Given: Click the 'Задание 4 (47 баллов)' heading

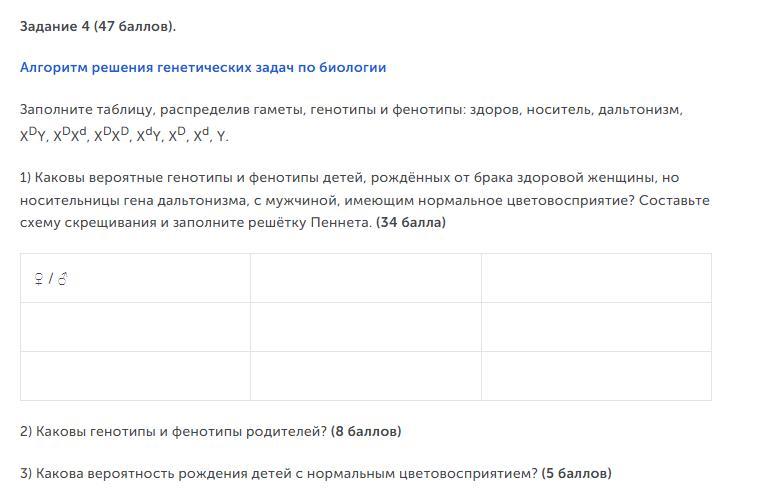Looking at the screenshot, I should tap(98, 26).
